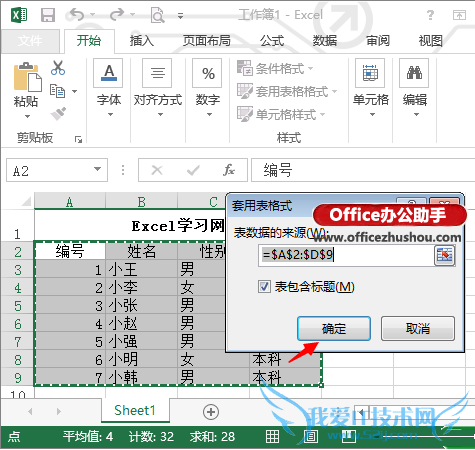Click the 确定 button
The width and height of the screenshot is (475, 450).
click(334, 329)
